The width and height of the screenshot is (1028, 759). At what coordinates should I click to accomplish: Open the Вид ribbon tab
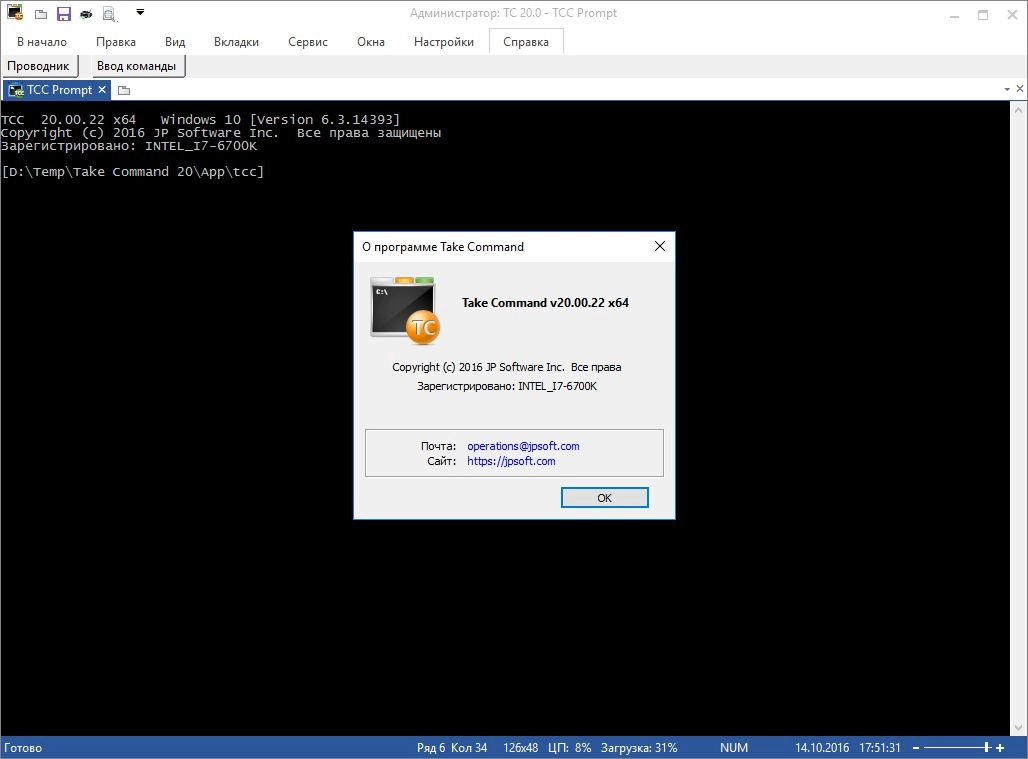pyautogui.click(x=175, y=42)
